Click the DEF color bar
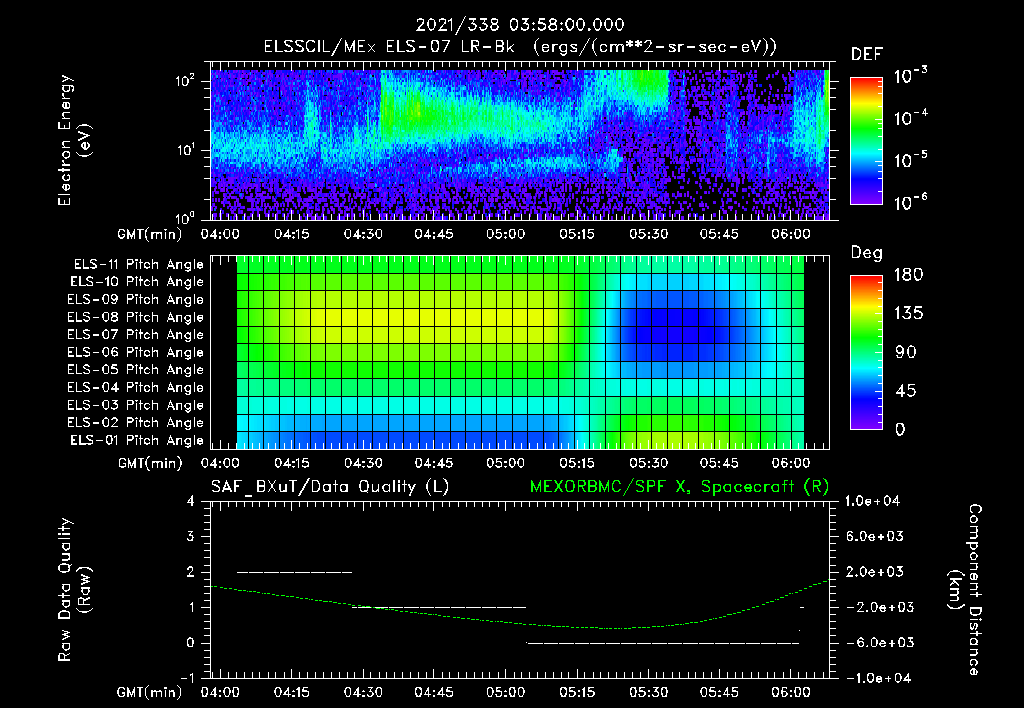 pyautogui.click(x=866, y=141)
